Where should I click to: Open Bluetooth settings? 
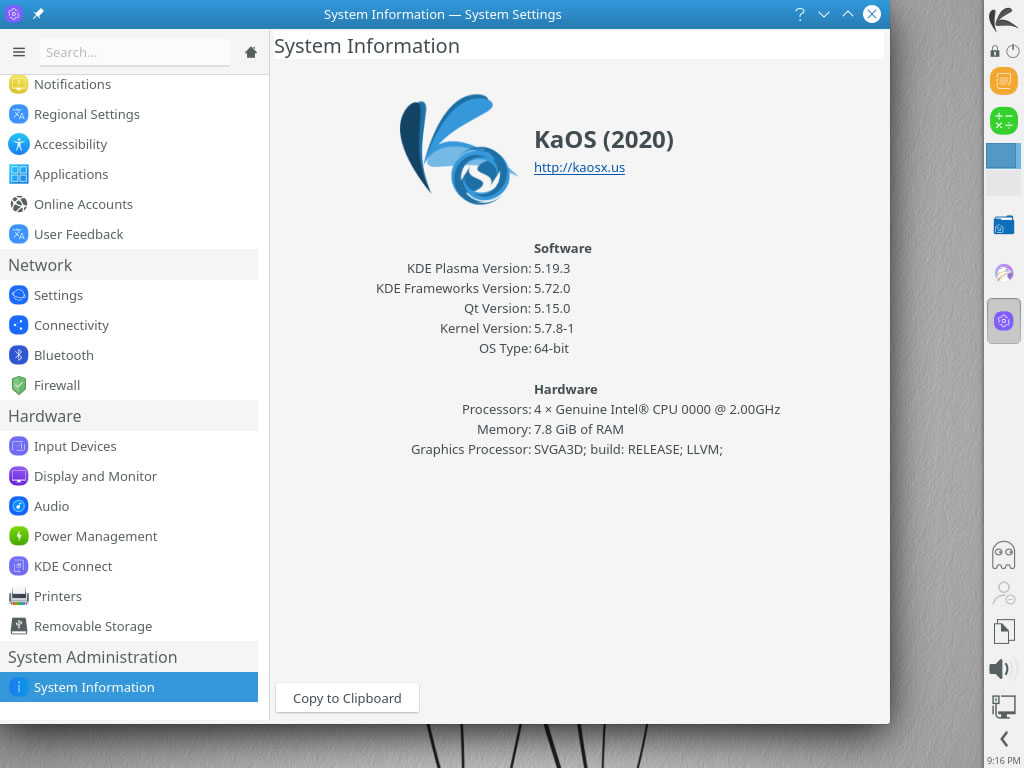tap(129, 355)
